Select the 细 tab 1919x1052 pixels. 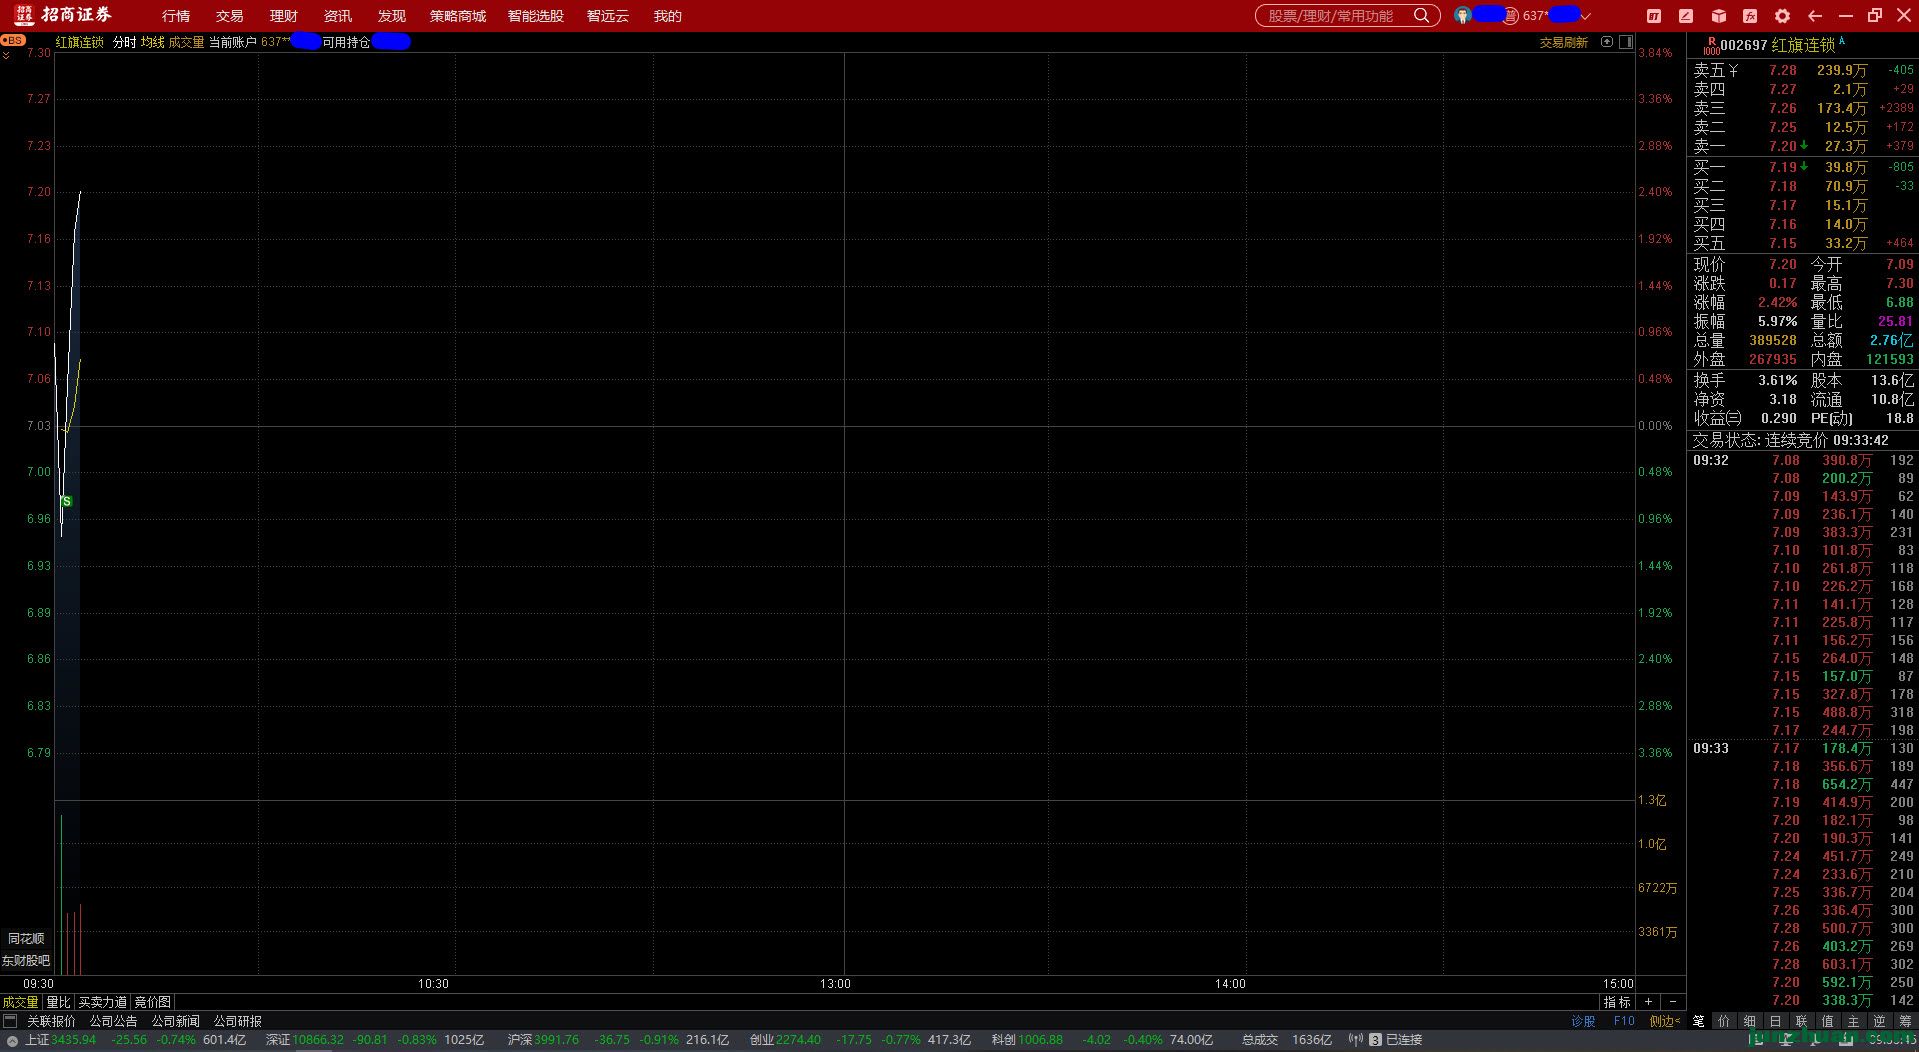coord(1750,1021)
